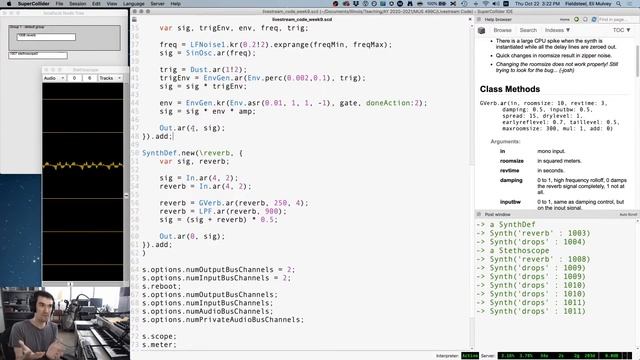Click the Class Methods heading

coord(510,89)
